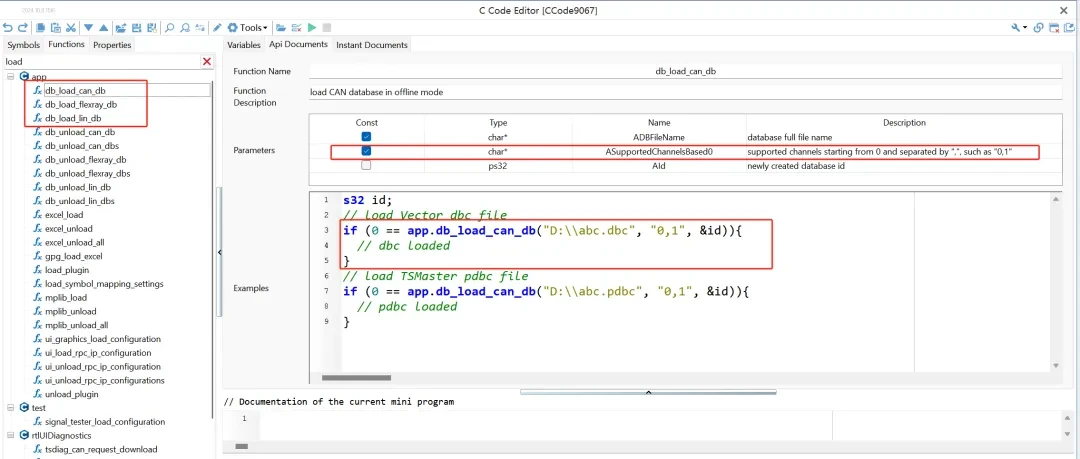Image resolution: width=1080 pixels, height=459 pixels.
Task: Click the Undo arrow in the toolbar
Action: [8, 28]
